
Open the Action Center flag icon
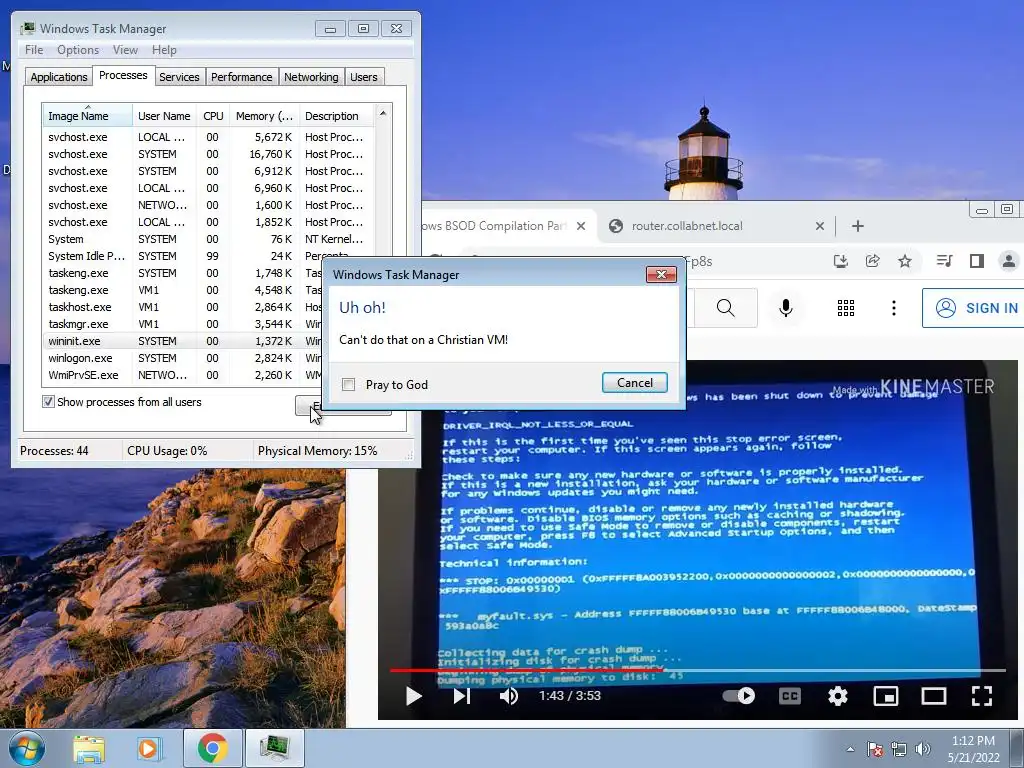pos(874,749)
